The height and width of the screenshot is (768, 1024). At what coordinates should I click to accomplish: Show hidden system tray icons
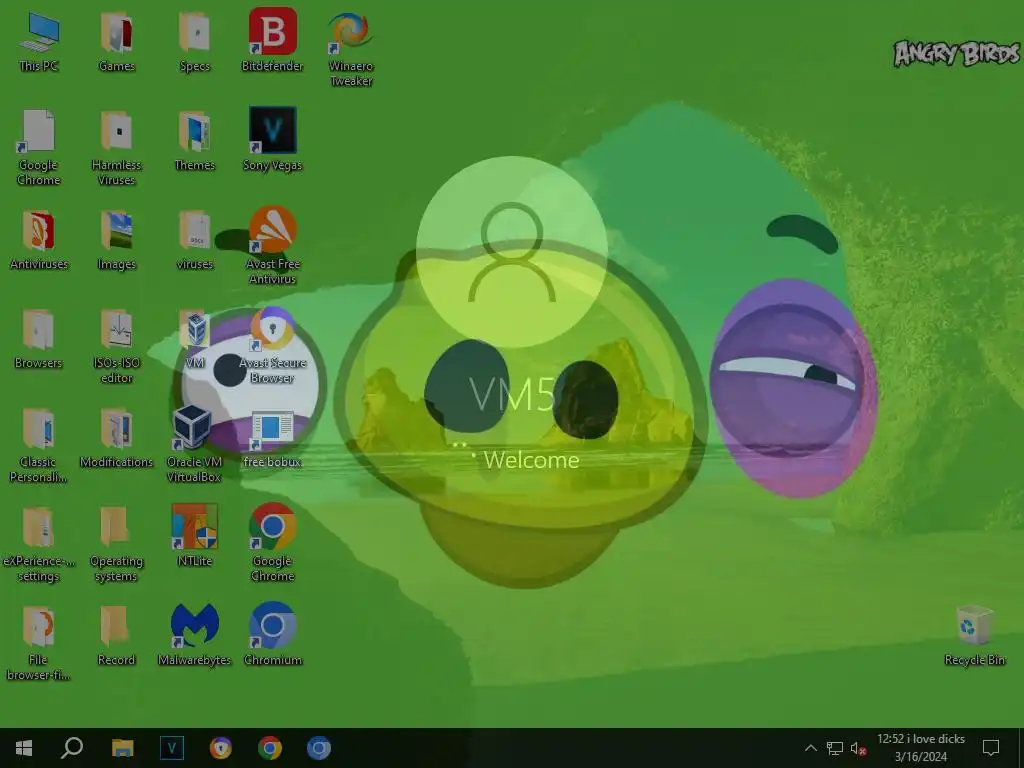pyautogui.click(x=810, y=748)
